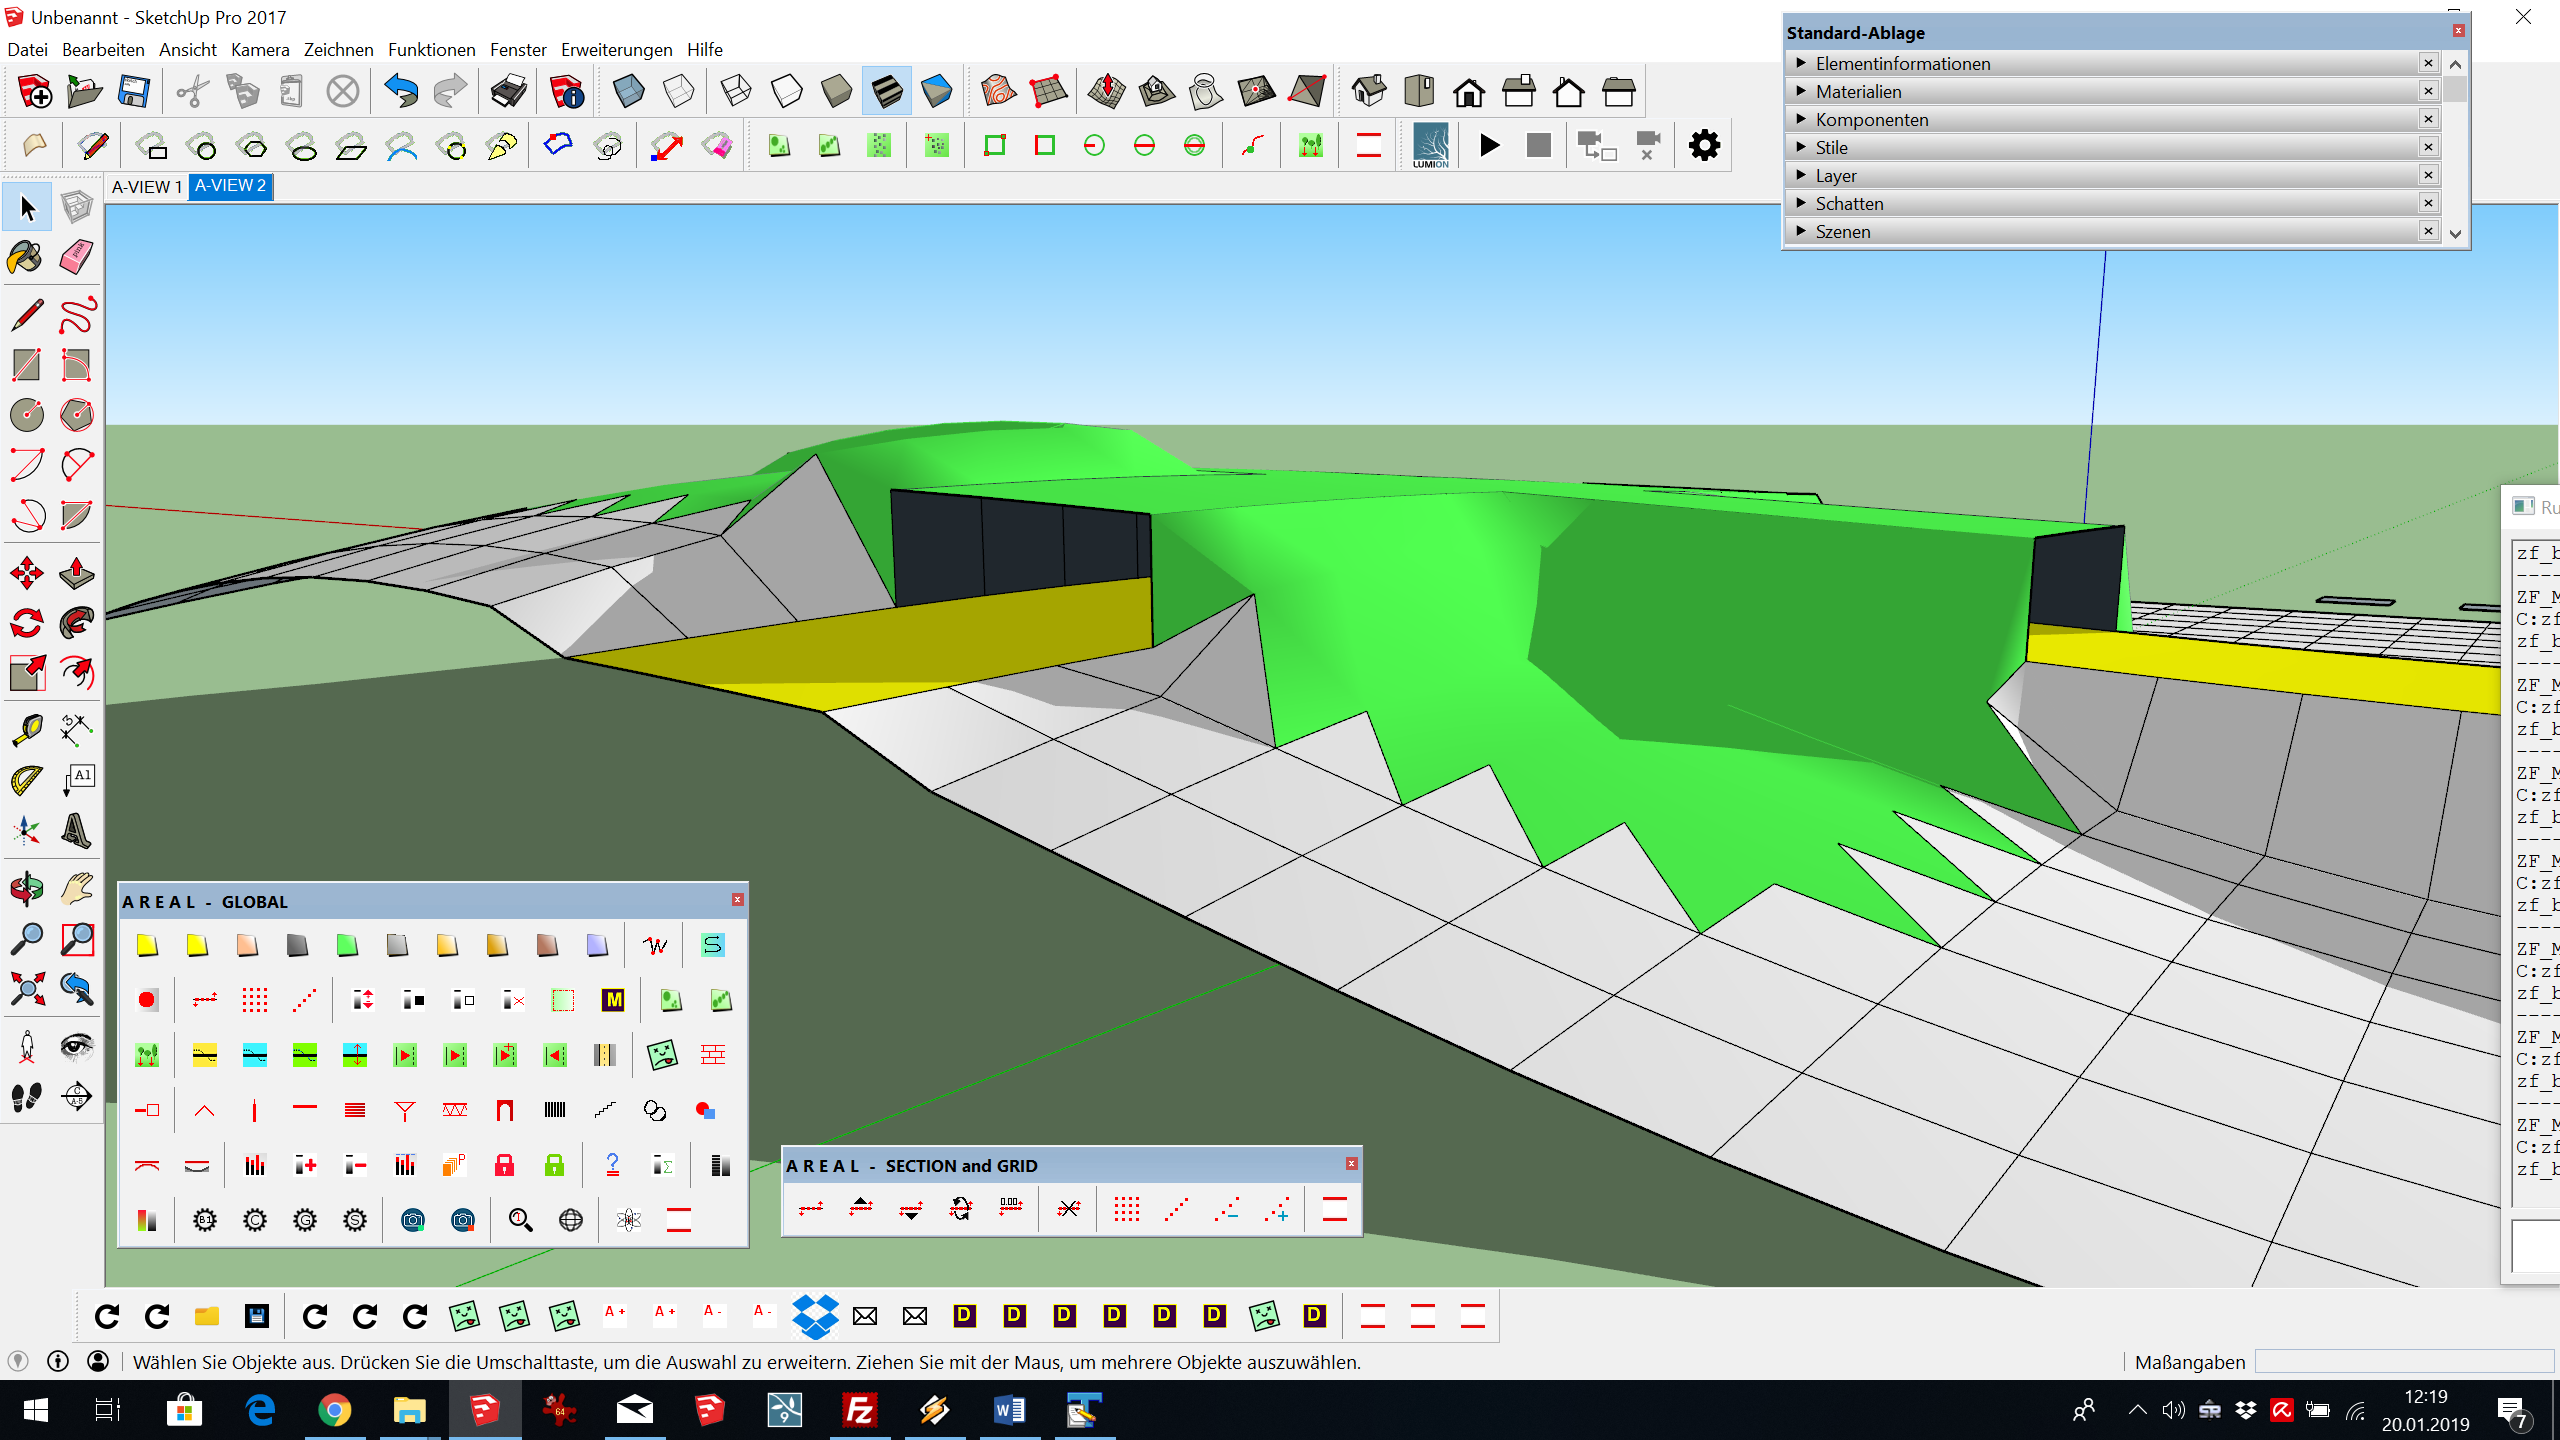Select the Rotate tool

(x=26, y=623)
